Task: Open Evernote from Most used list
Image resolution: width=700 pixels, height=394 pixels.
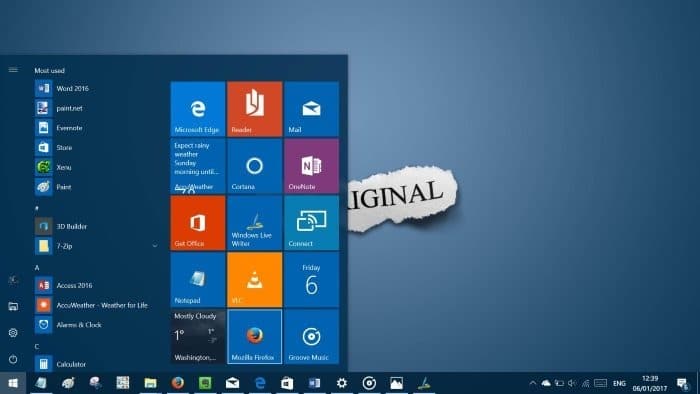Action: pyautogui.click(x=97, y=128)
